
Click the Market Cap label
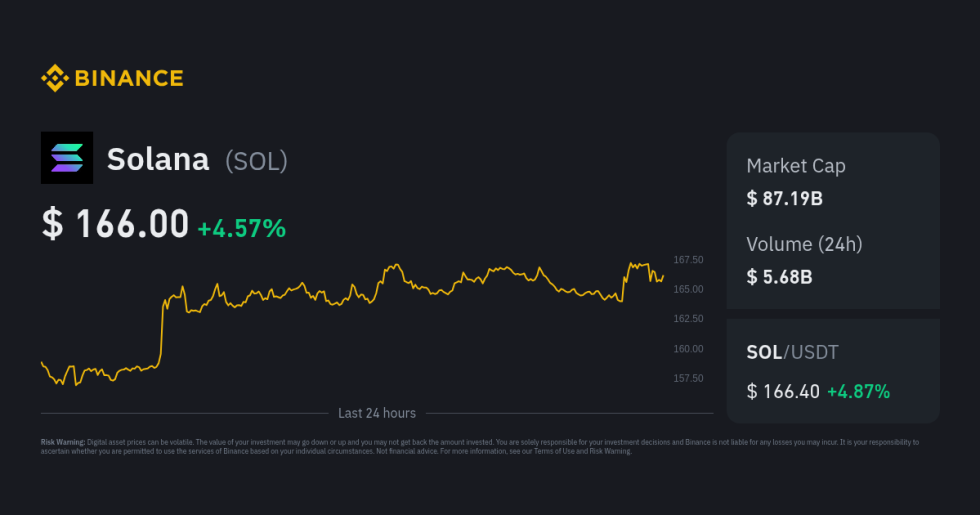pyautogui.click(x=796, y=166)
